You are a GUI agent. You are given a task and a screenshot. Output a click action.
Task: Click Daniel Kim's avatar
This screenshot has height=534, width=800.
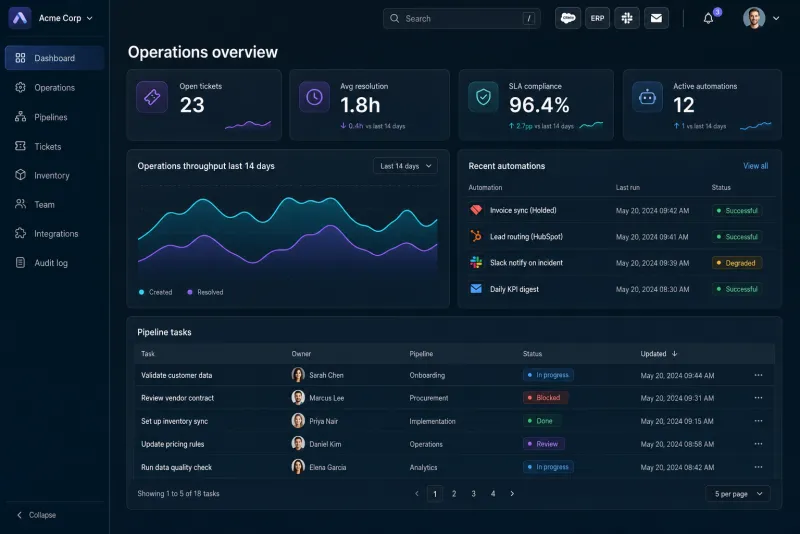point(298,444)
